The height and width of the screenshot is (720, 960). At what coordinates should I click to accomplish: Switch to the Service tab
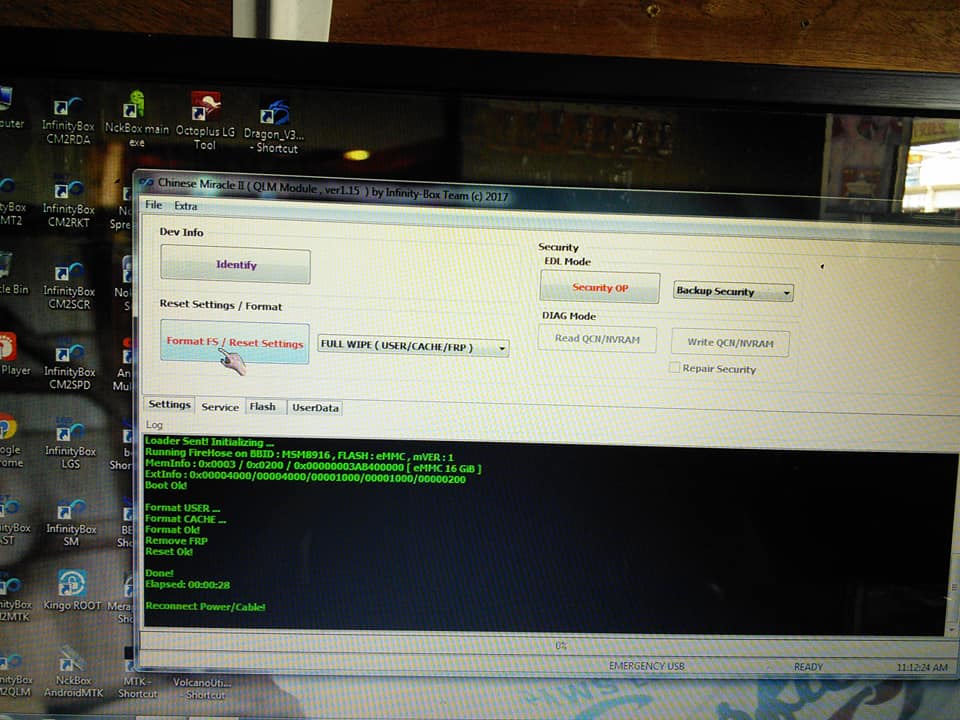click(220, 407)
